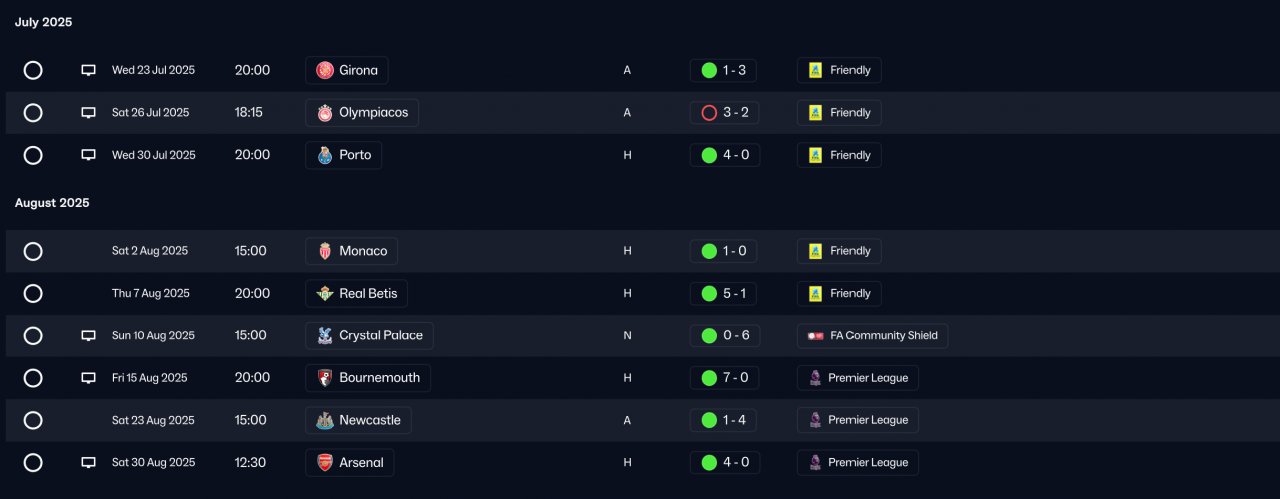Click the green result dot for 7 - 0
This screenshot has width=1280, height=499.
[709, 378]
